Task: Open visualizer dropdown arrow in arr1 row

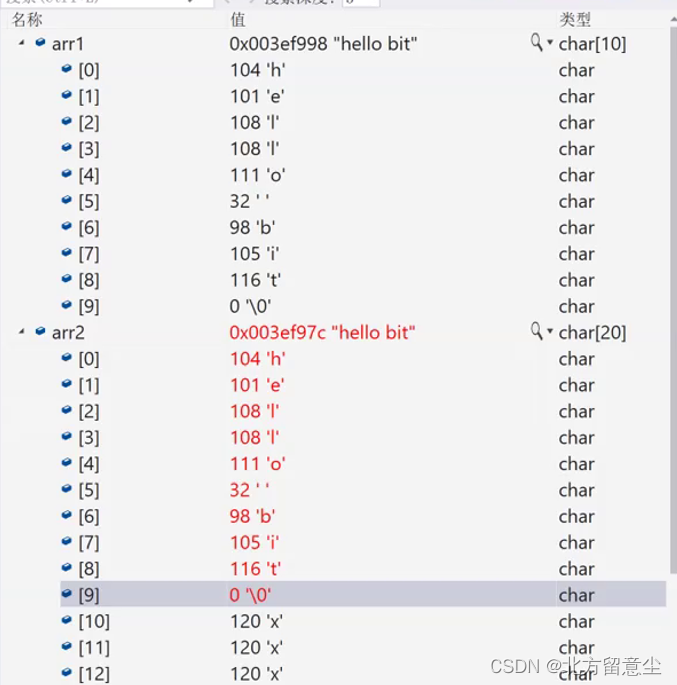Action: 550,44
